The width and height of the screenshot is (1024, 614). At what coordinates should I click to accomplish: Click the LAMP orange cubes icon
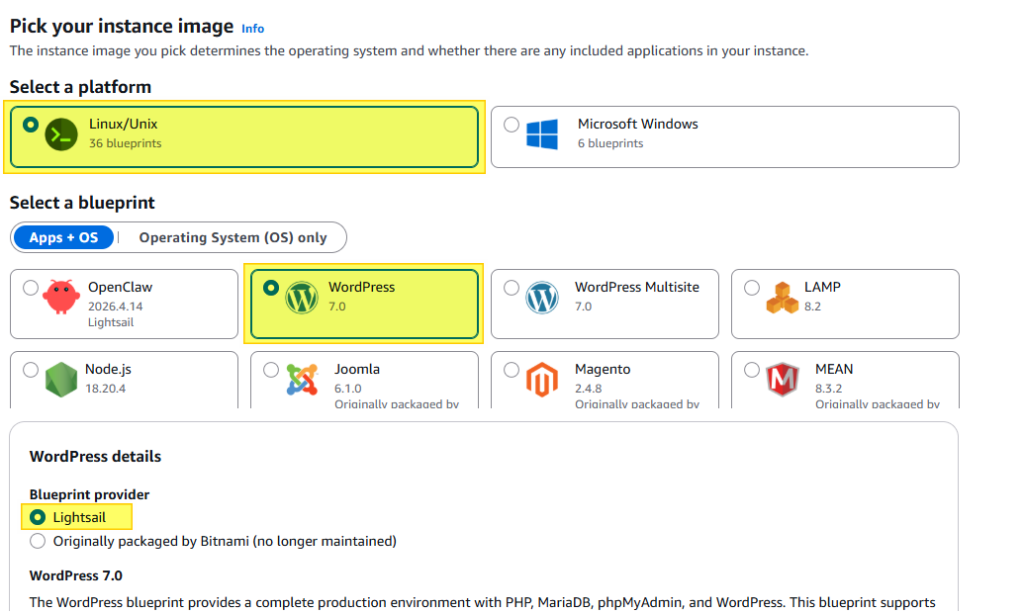coord(782,298)
